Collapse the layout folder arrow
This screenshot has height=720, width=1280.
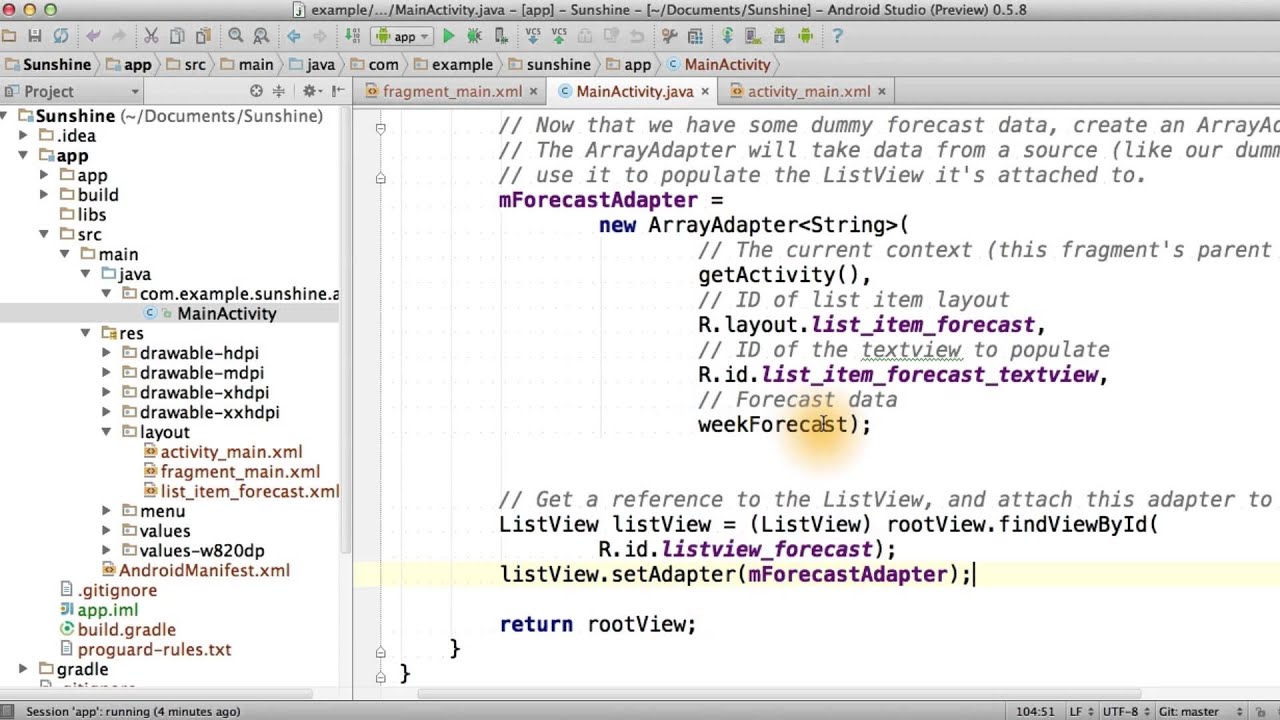(107, 432)
